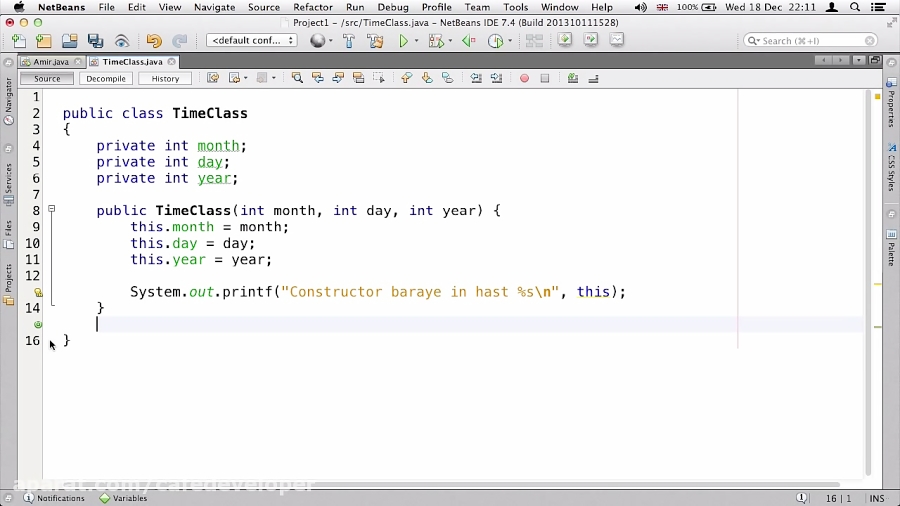Click the New File toolbar icon
The height and width of the screenshot is (506, 900).
pyautogui.click(x=19, y=41)
